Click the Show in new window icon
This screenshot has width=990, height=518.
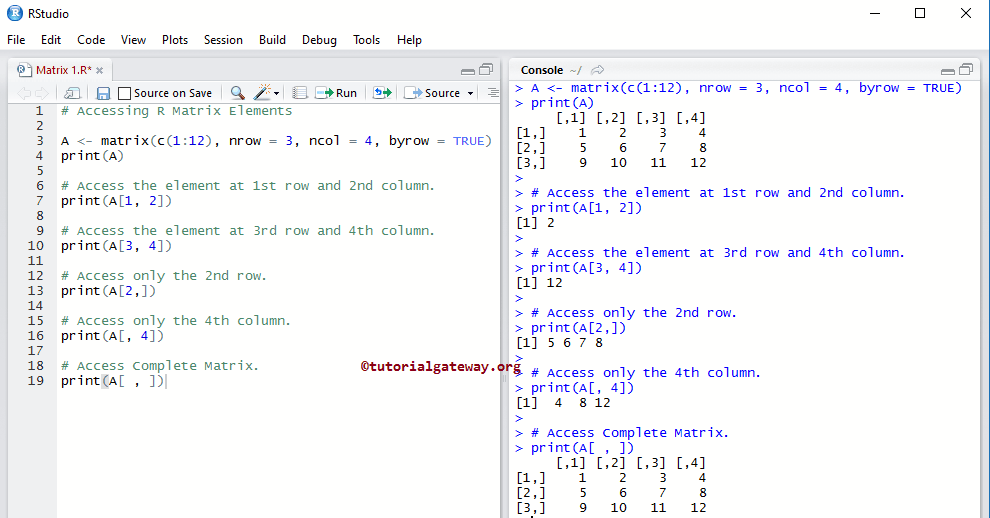click(72, 93)
